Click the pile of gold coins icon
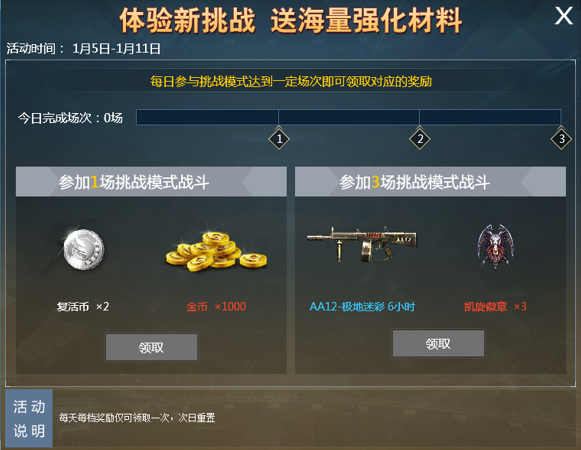 216,251
